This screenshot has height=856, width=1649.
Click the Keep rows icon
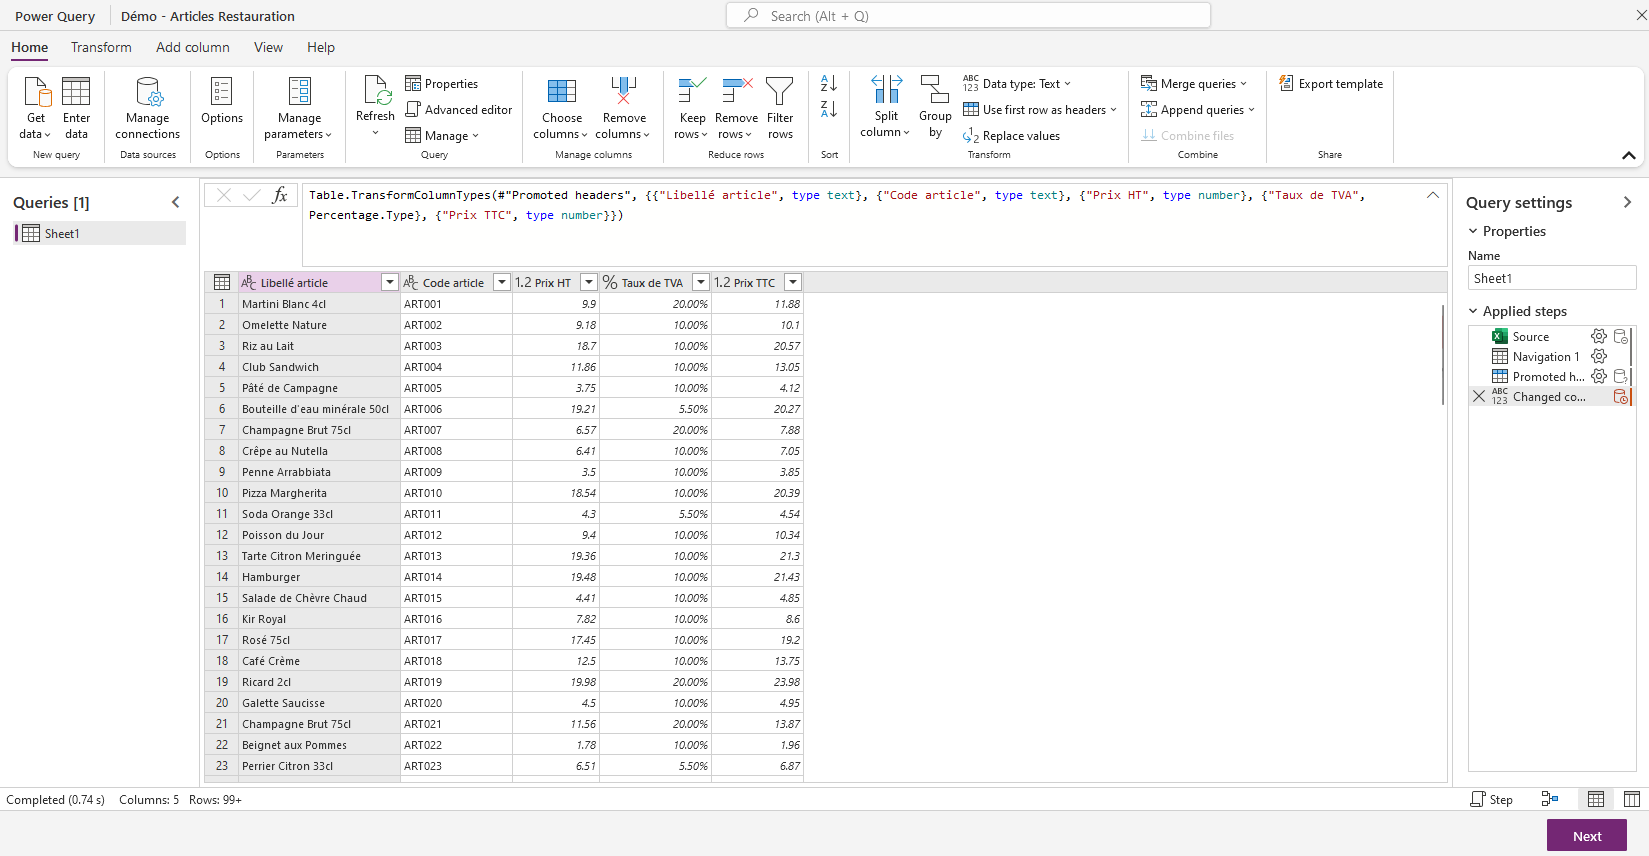pos(692,91)
